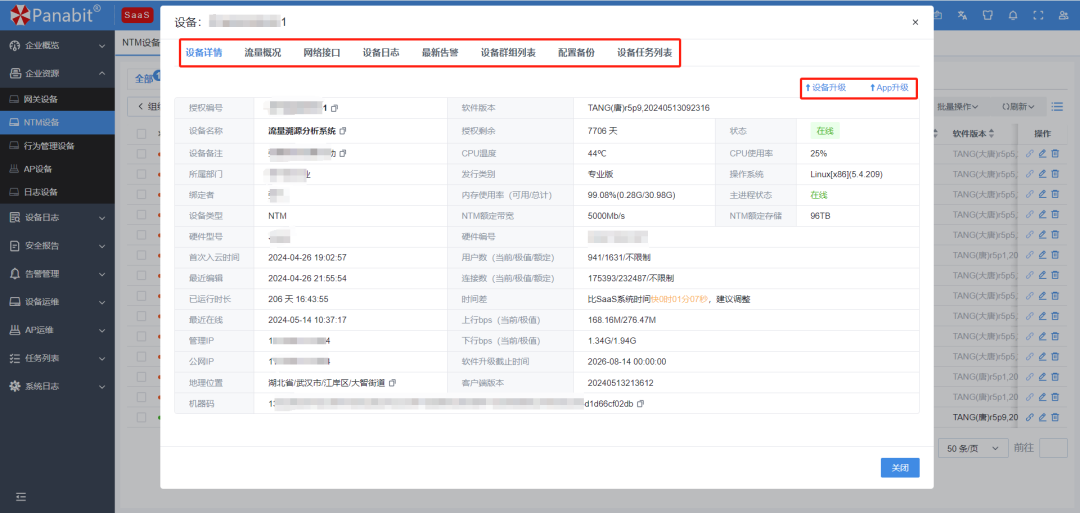Click the 设备升级 link

pos(825,88)
